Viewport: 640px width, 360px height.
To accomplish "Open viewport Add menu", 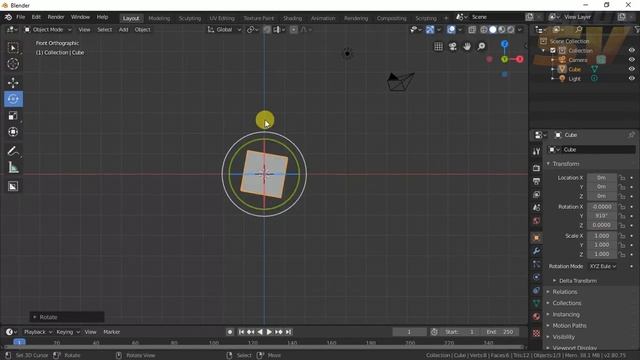I will [x=123, y=30].
